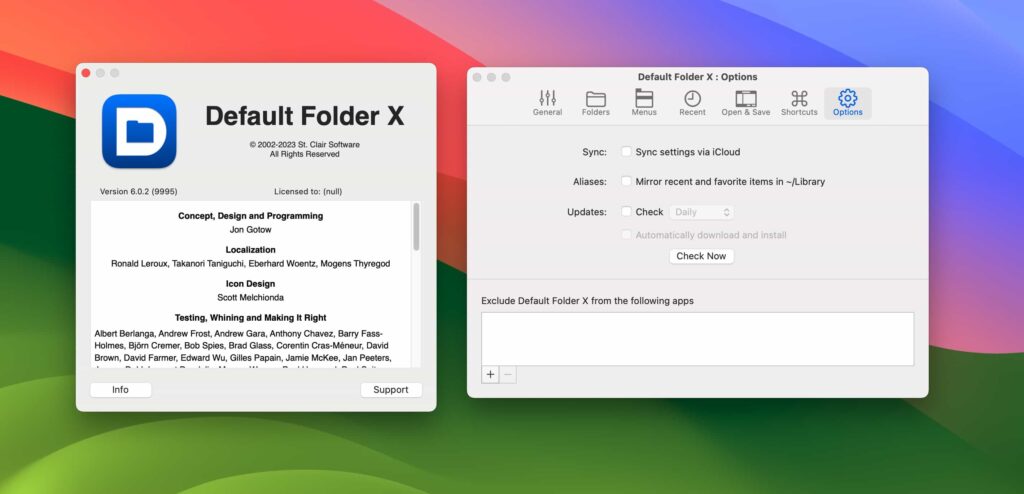The image size is (1024, 494).
Task: Open the Recent clock tab icon
Action: coord(692,103)
